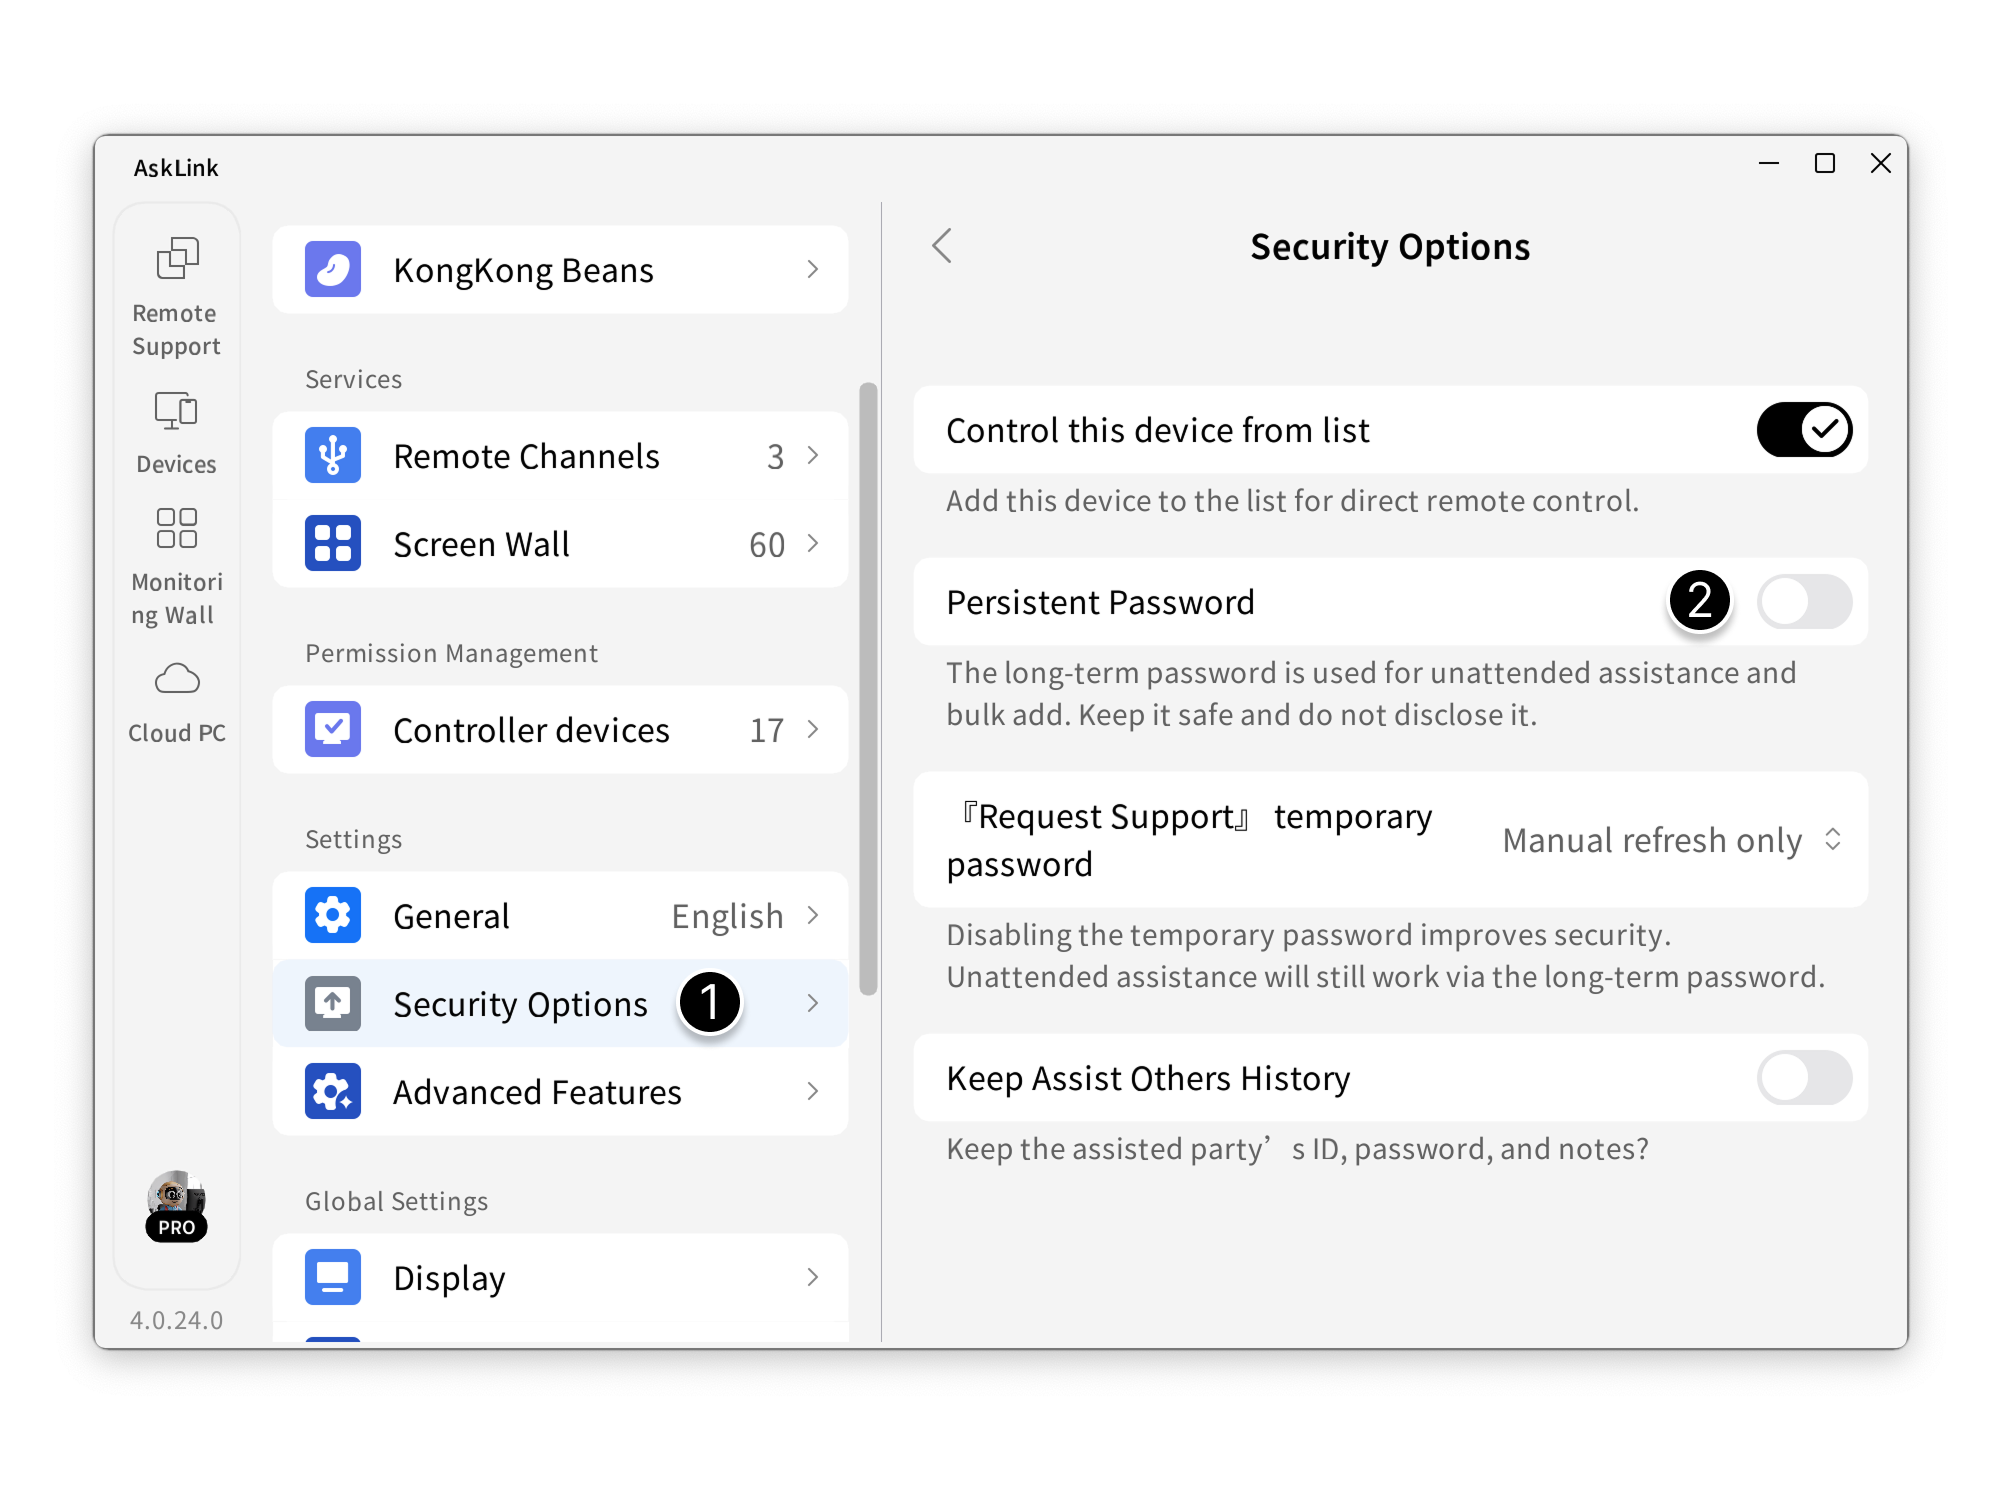Click the Screen Wall grid icon

pos(333,544)
